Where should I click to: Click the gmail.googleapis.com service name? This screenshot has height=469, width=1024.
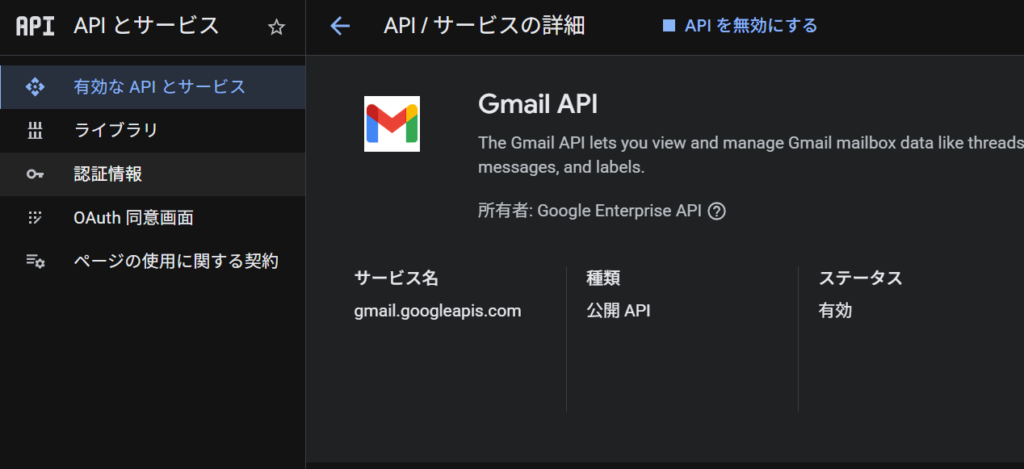click(438, 311)
